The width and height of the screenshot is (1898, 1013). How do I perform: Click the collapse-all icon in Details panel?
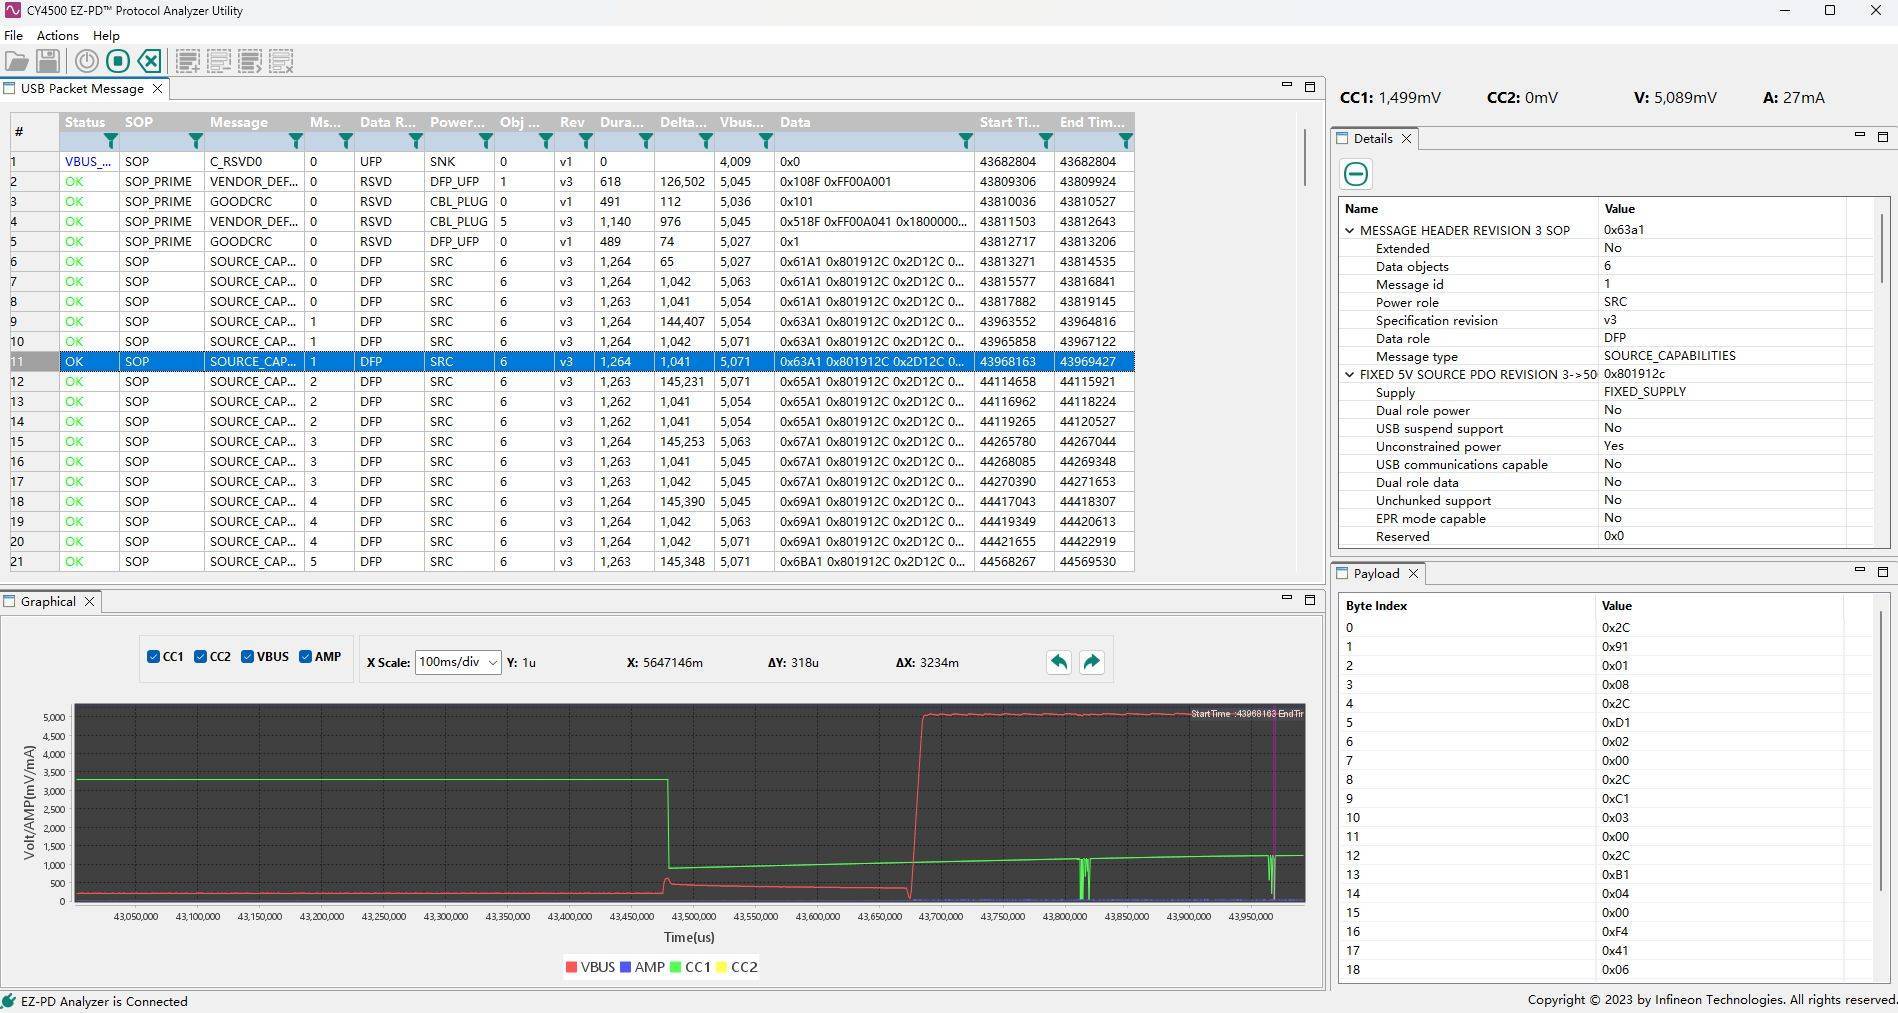coord(1356,174)
